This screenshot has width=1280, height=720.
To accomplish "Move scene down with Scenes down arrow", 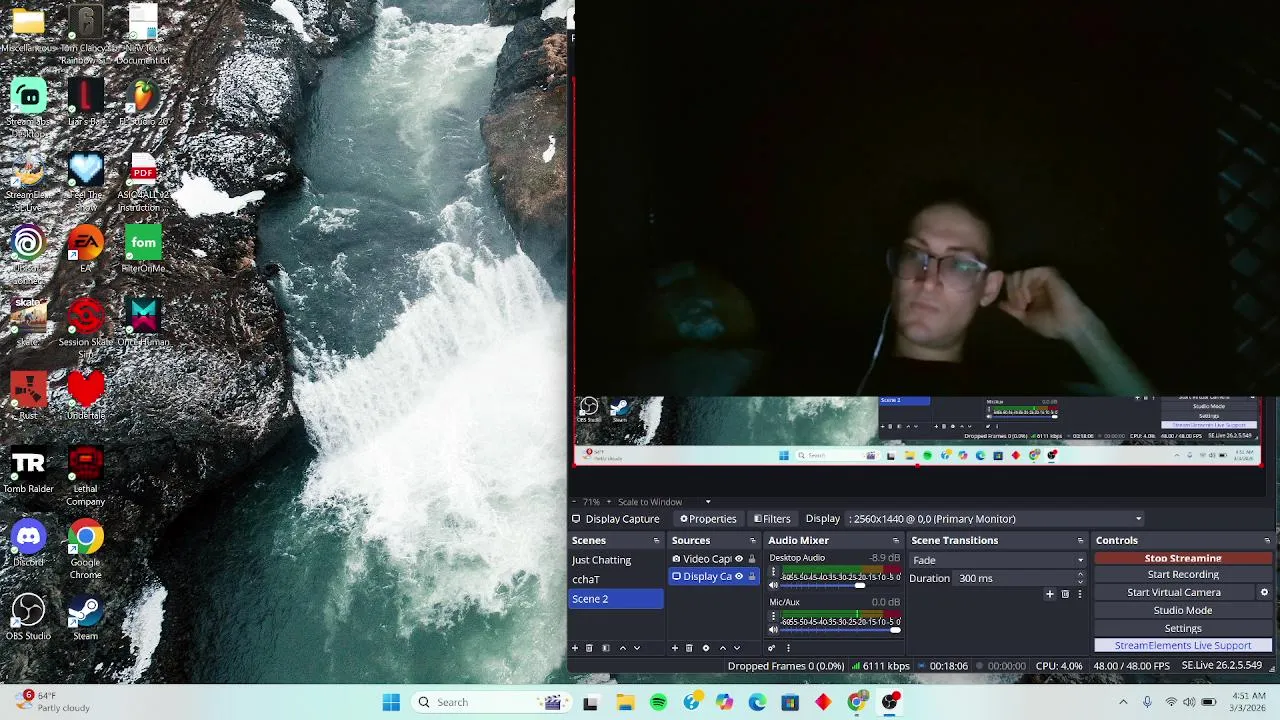I will click(x=637, y=648).
